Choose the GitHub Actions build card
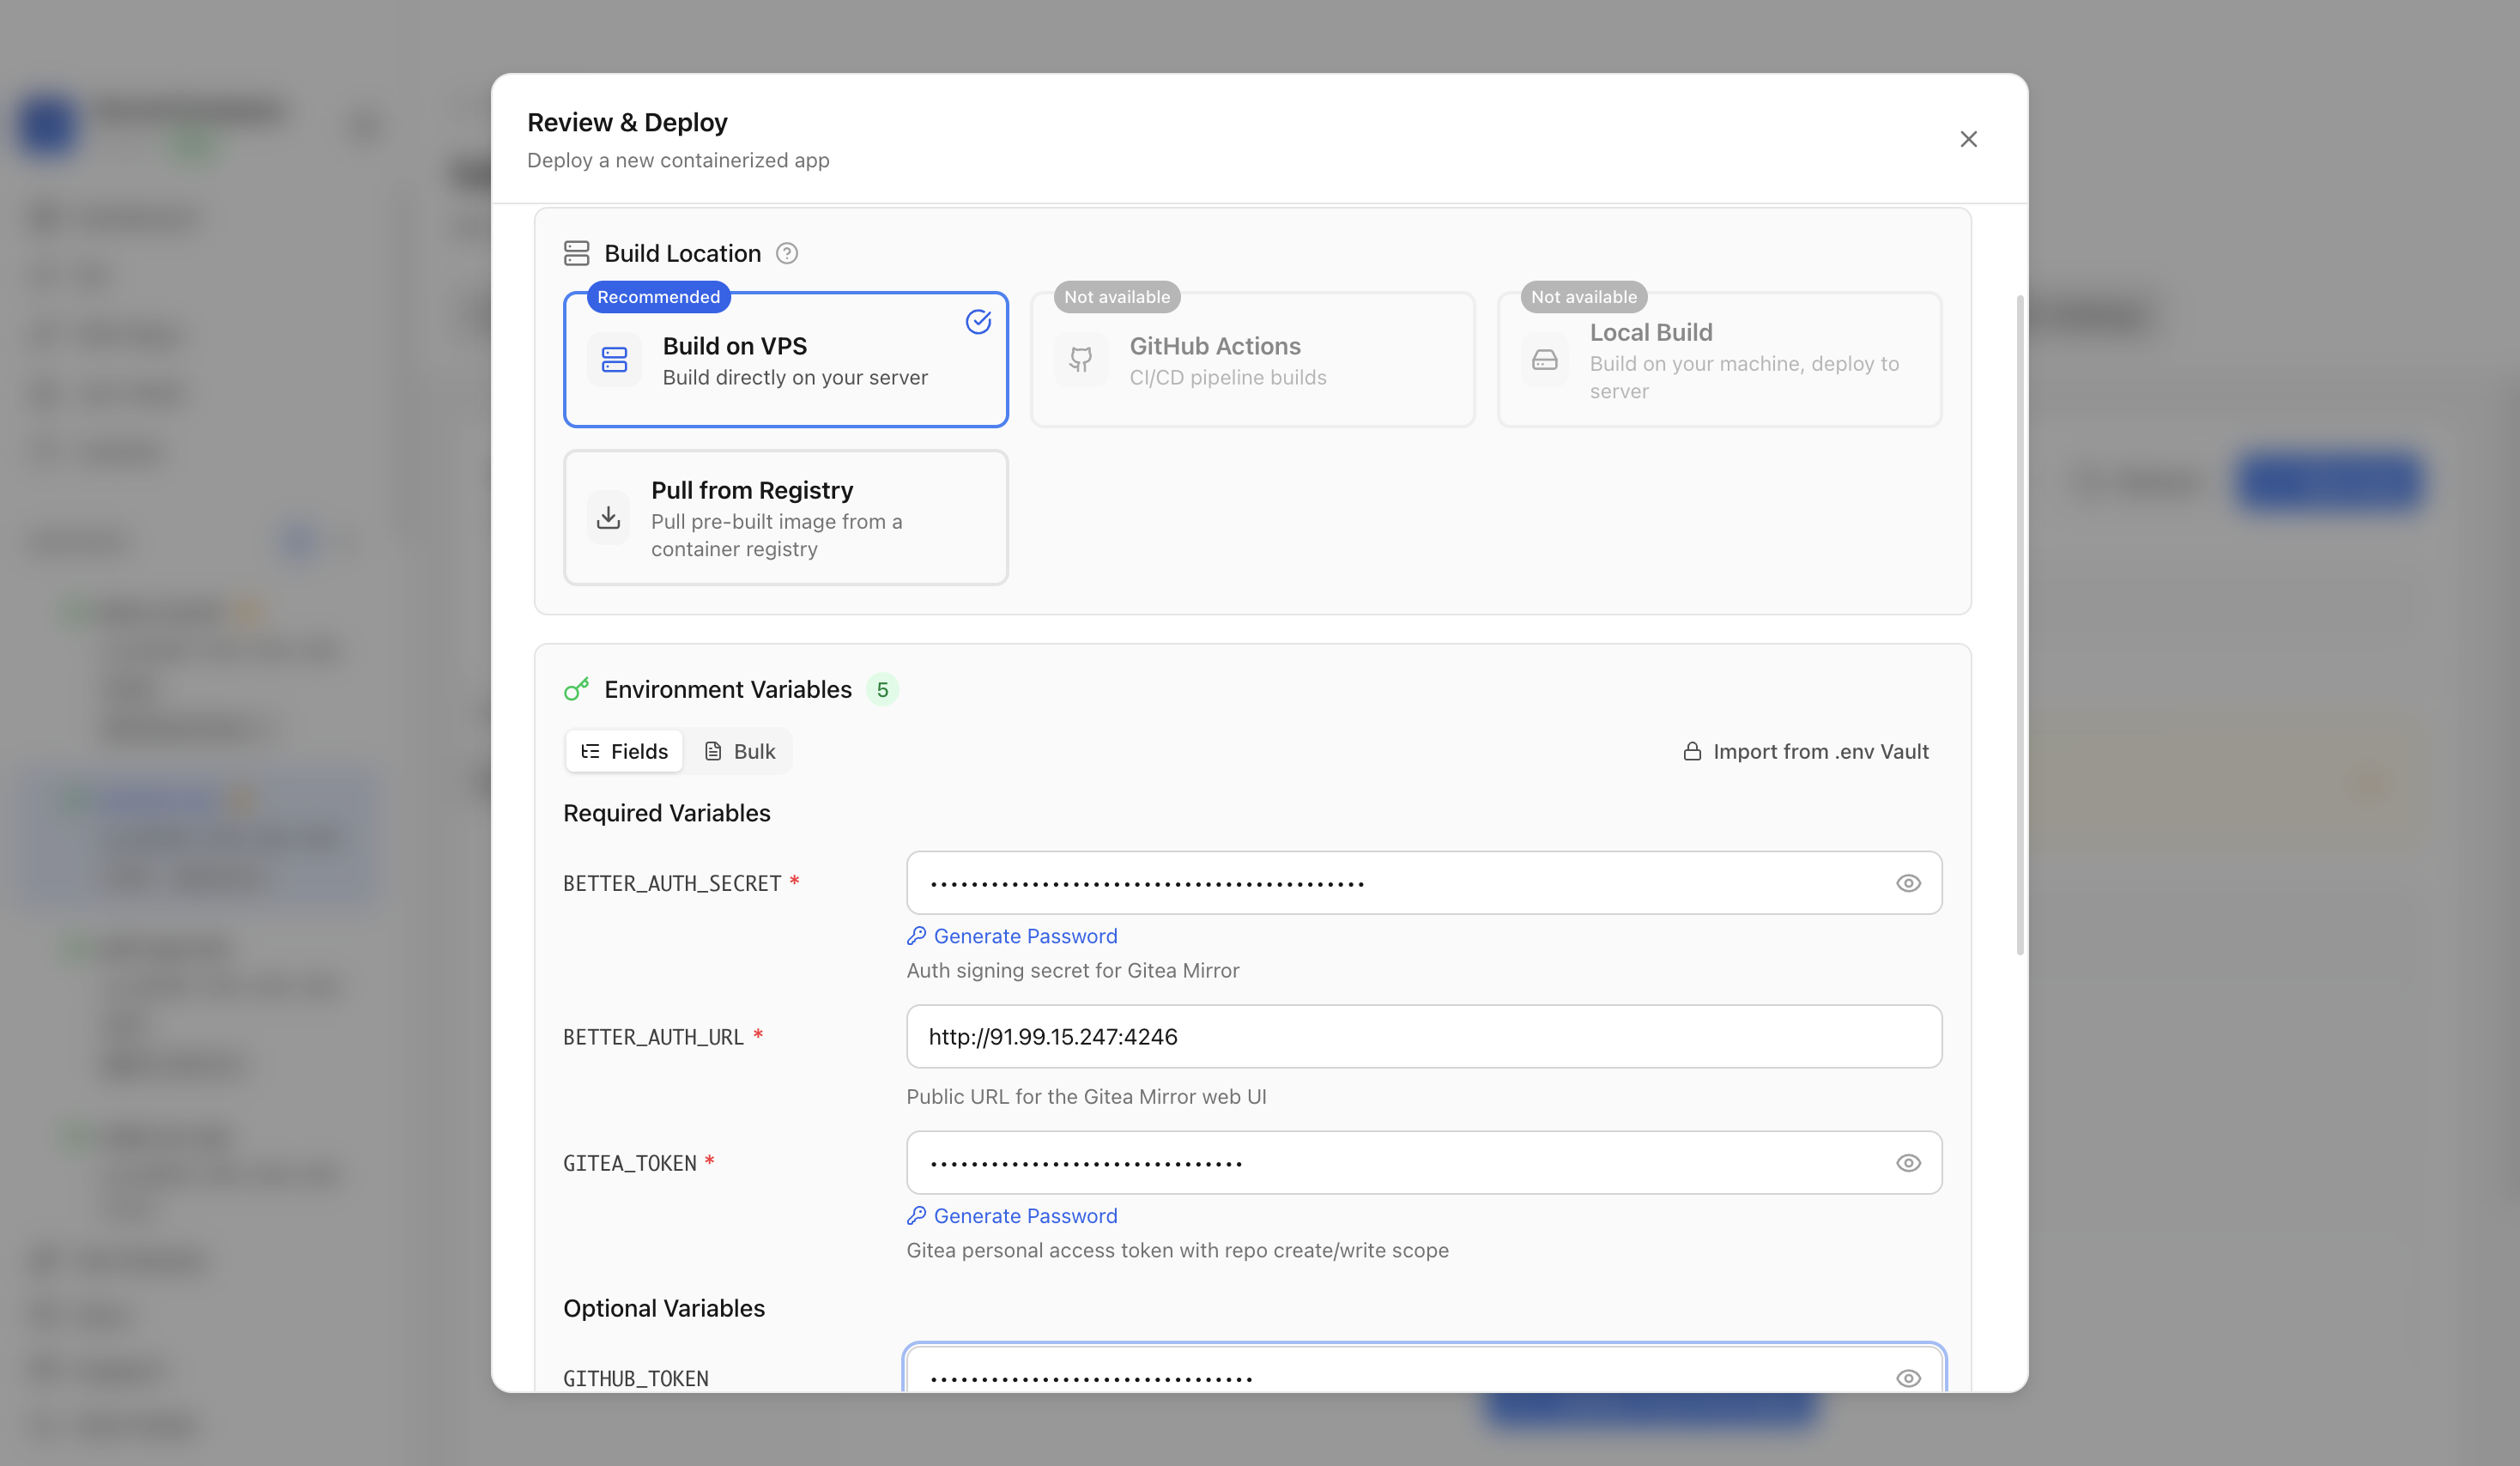The image size is (2520, 1466). [1252, 360]
